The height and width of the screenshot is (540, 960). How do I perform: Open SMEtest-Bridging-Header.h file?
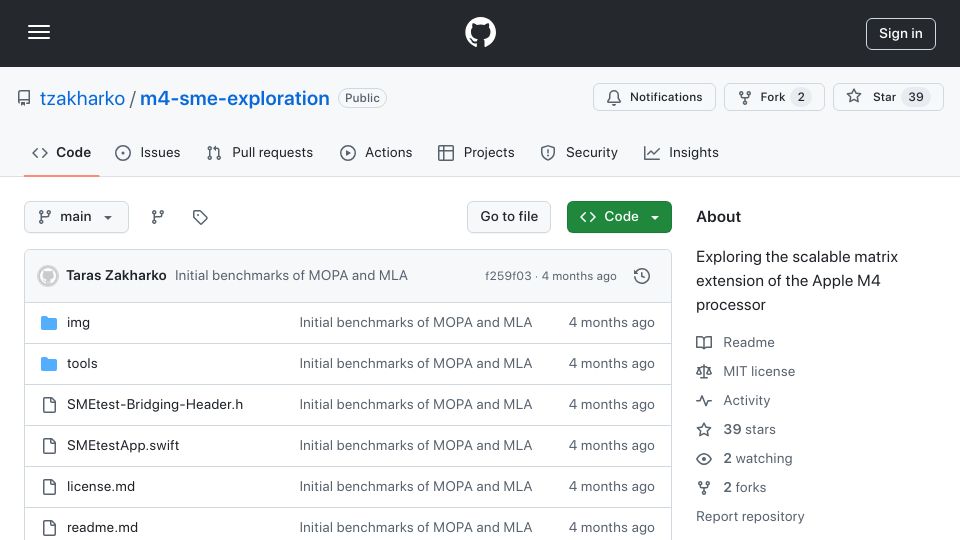click(x=155, y=405)
